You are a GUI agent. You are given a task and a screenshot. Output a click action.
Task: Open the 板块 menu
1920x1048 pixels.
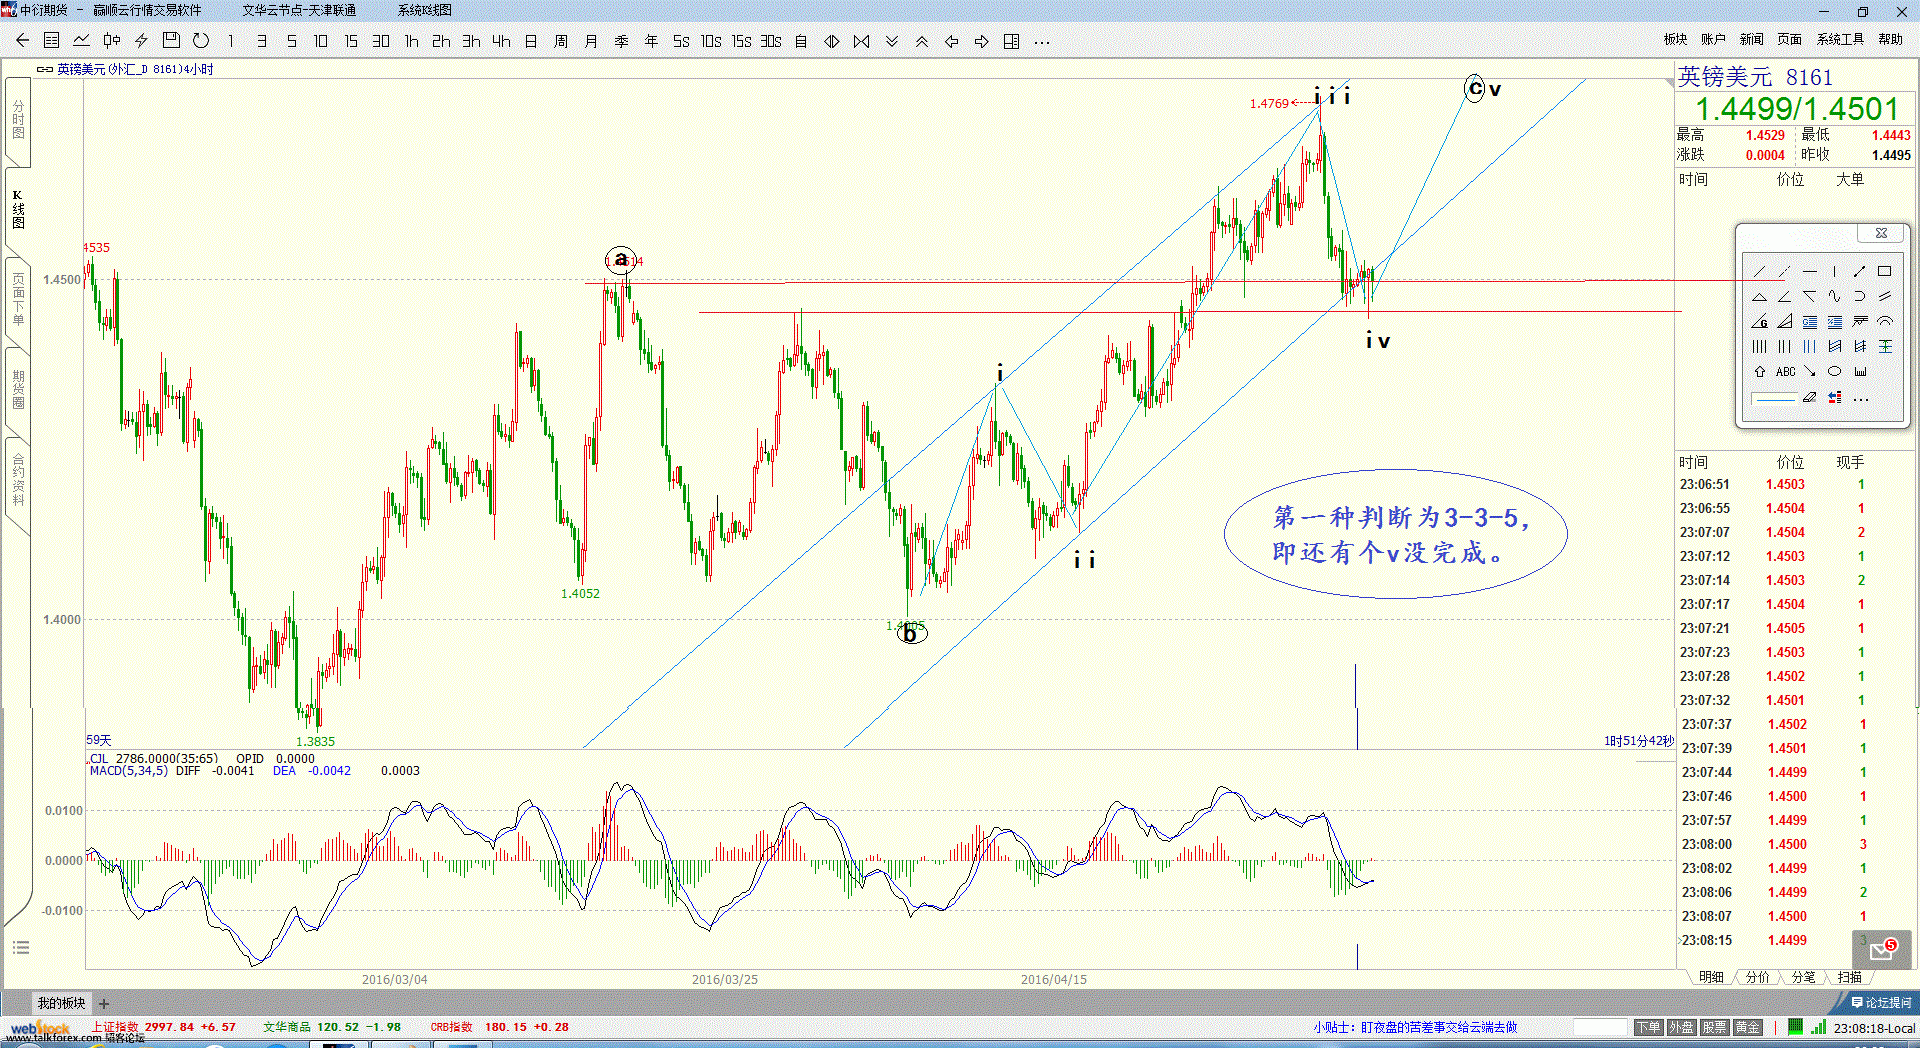(x=1675, y=39)
